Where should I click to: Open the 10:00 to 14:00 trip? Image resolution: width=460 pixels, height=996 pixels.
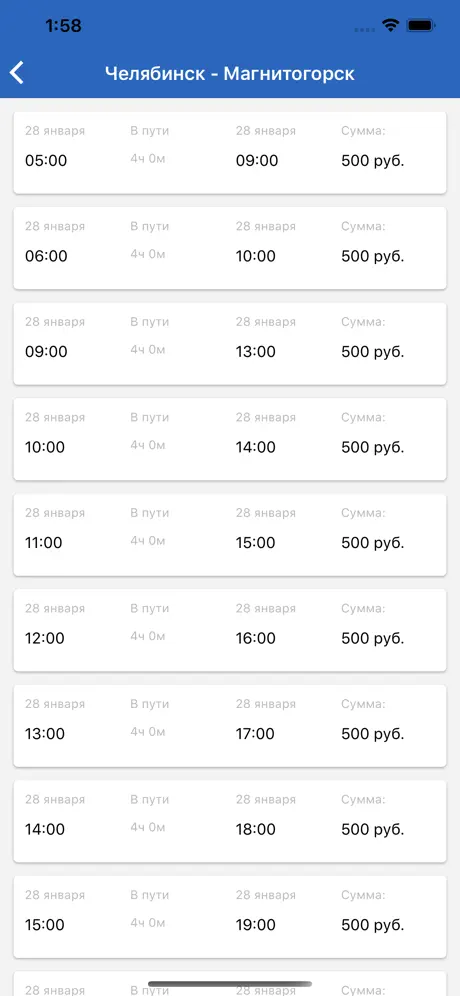tap(230, 439)
